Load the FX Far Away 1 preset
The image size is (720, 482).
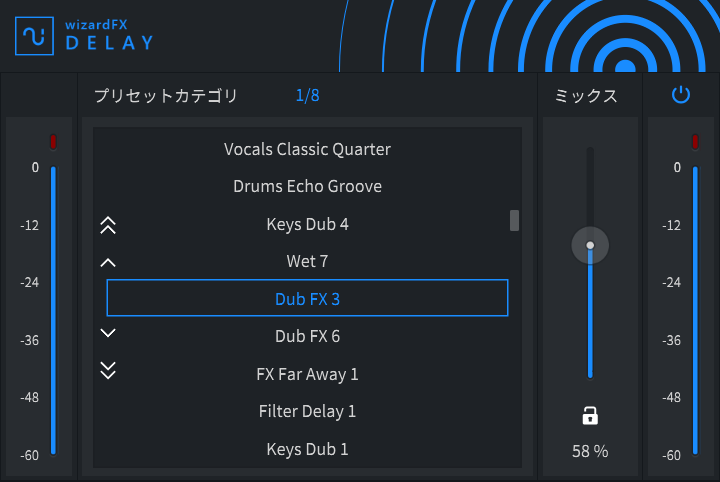[x=307, y=374]
